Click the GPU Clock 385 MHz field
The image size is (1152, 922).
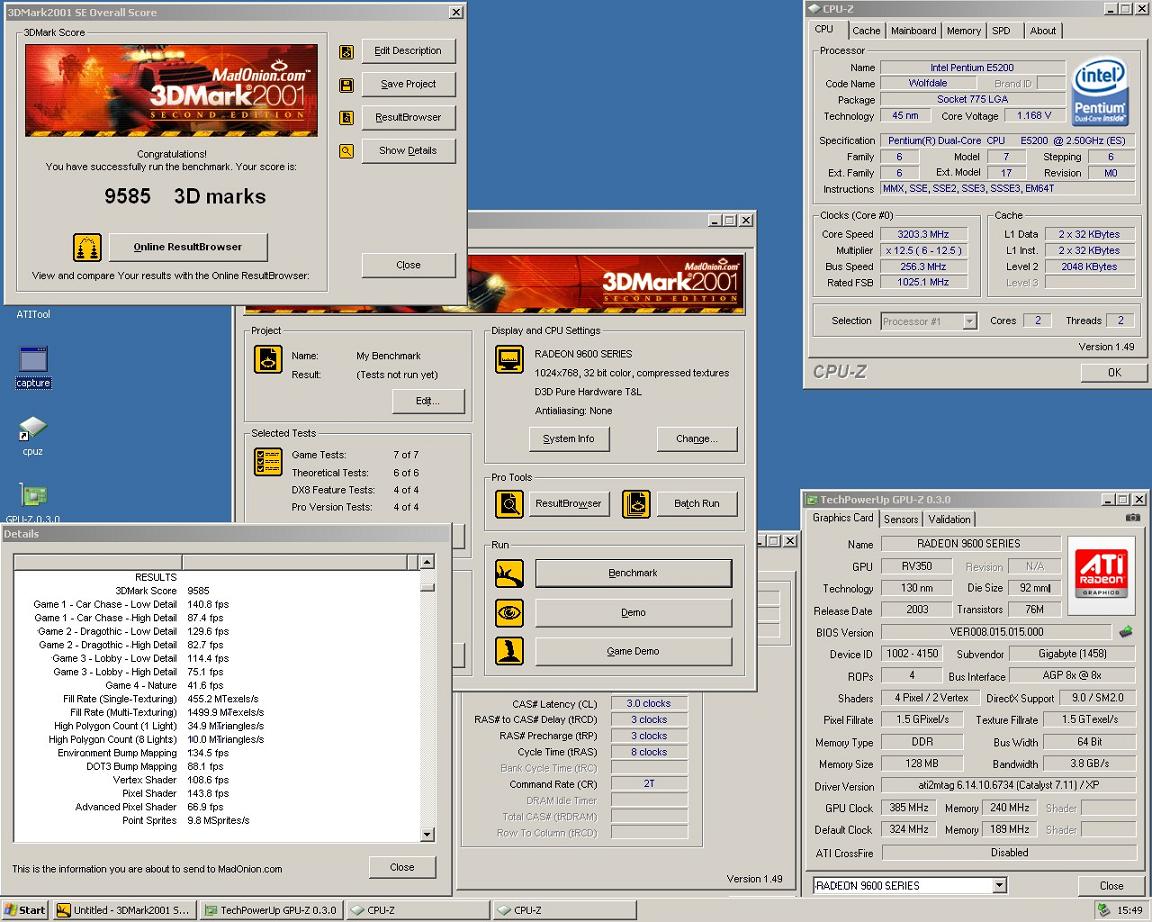click(x=909, y=808)
